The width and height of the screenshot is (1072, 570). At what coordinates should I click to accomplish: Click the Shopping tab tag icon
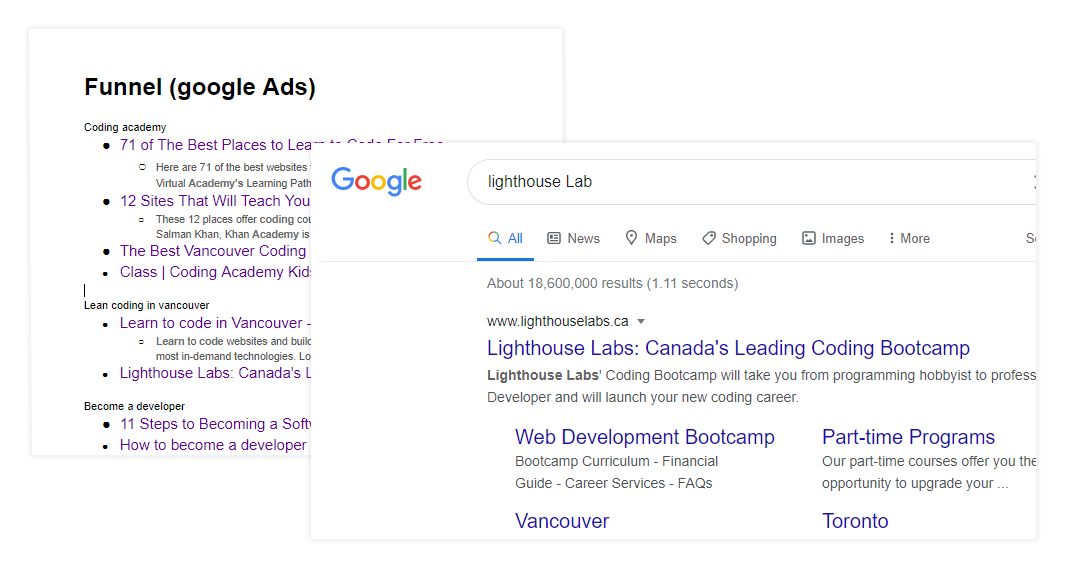coord(709,238)
